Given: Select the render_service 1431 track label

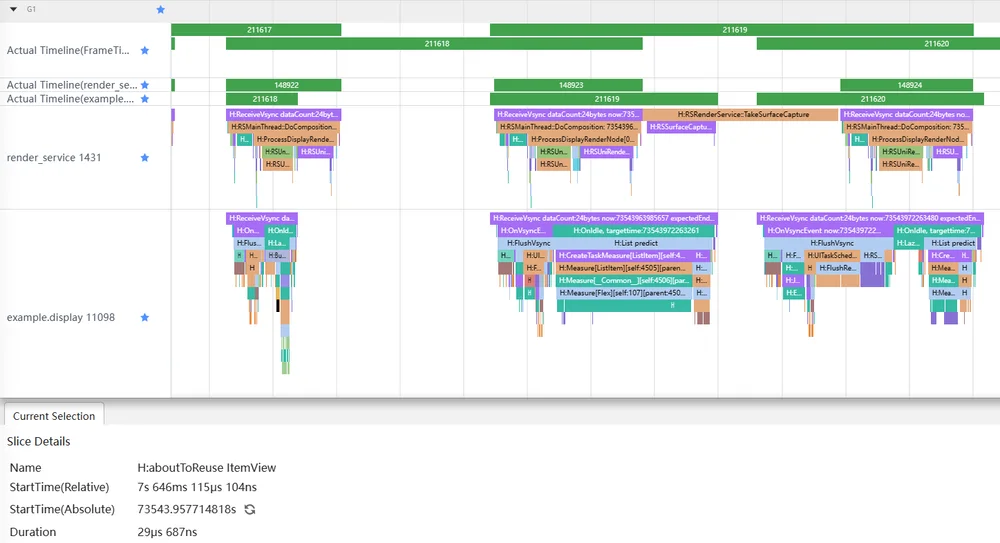Looking at the screenshot, I should tap(54, 158).
